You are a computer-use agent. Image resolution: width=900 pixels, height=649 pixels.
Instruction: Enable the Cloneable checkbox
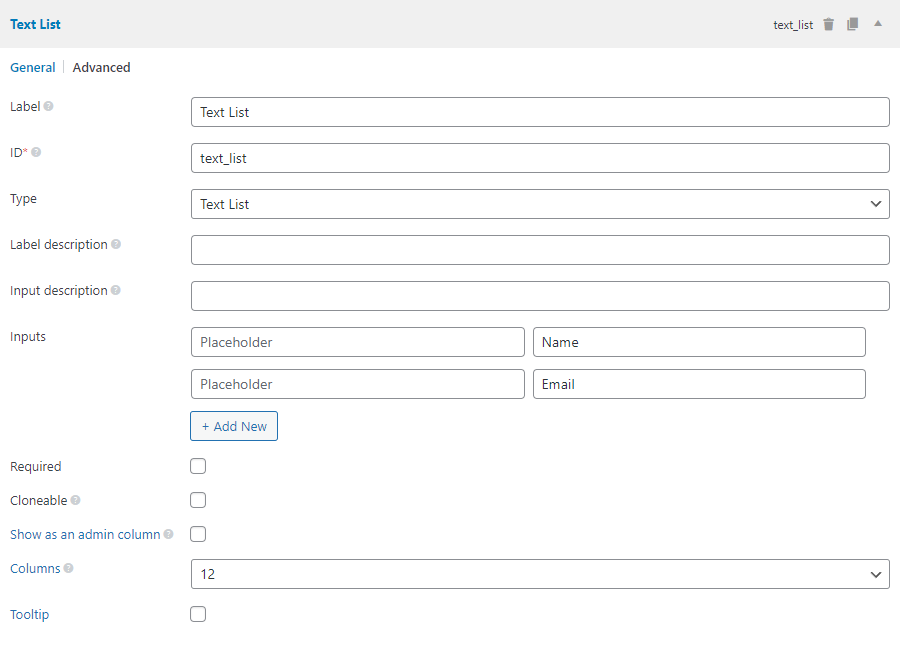[198, 500]
